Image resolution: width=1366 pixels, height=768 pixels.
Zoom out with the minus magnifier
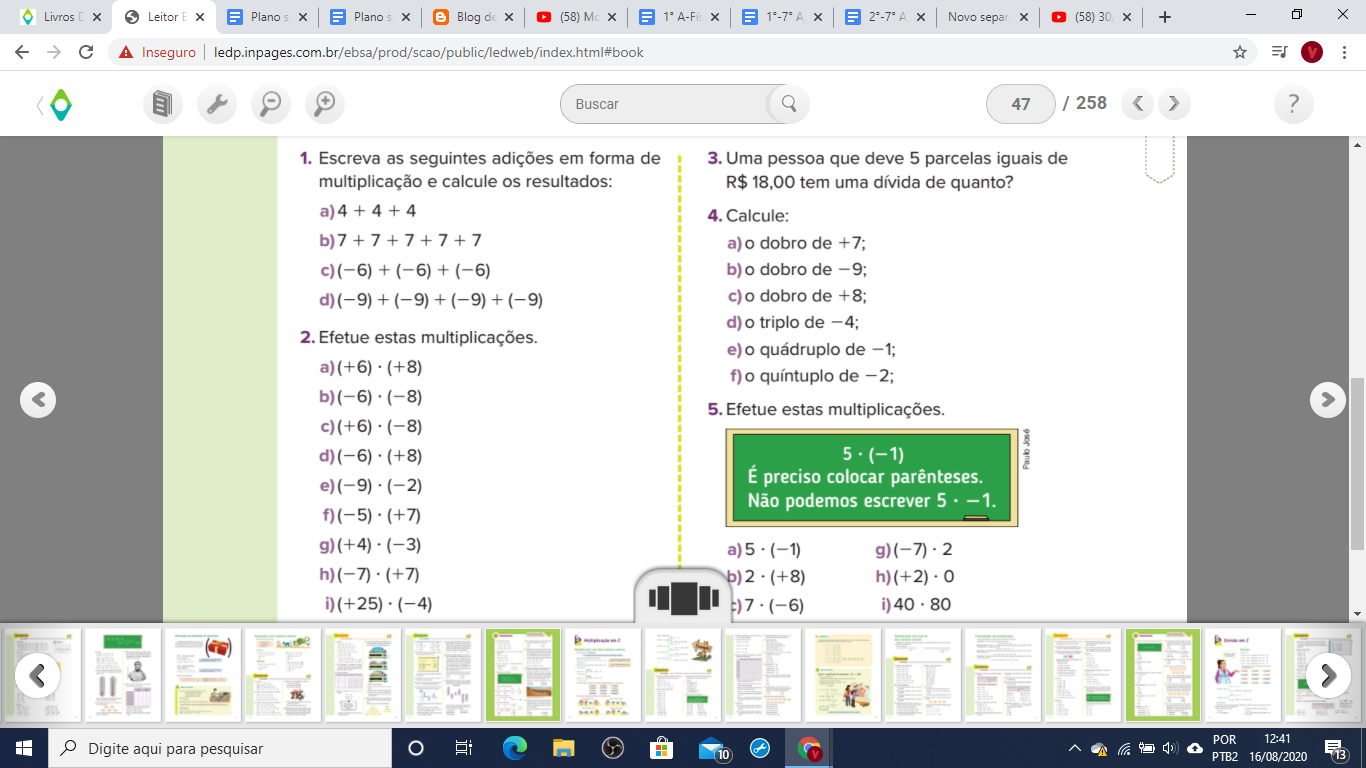coord(271,103)
